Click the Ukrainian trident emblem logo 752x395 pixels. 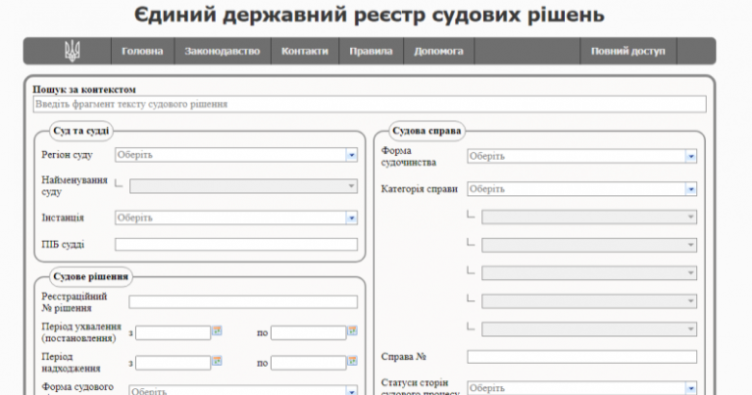pyautogui.click(x=72, y=51)
